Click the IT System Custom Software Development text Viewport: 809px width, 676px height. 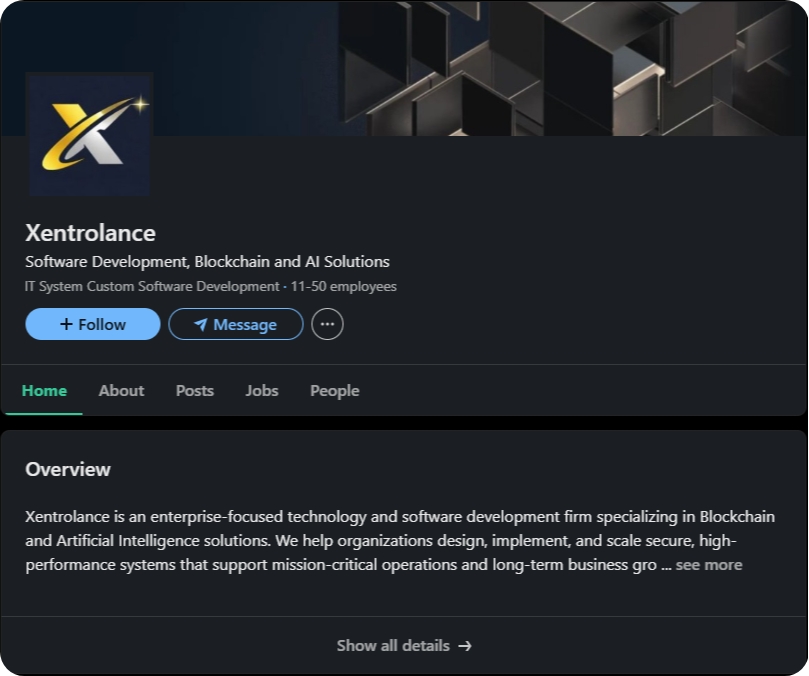[x=152, y=287]
